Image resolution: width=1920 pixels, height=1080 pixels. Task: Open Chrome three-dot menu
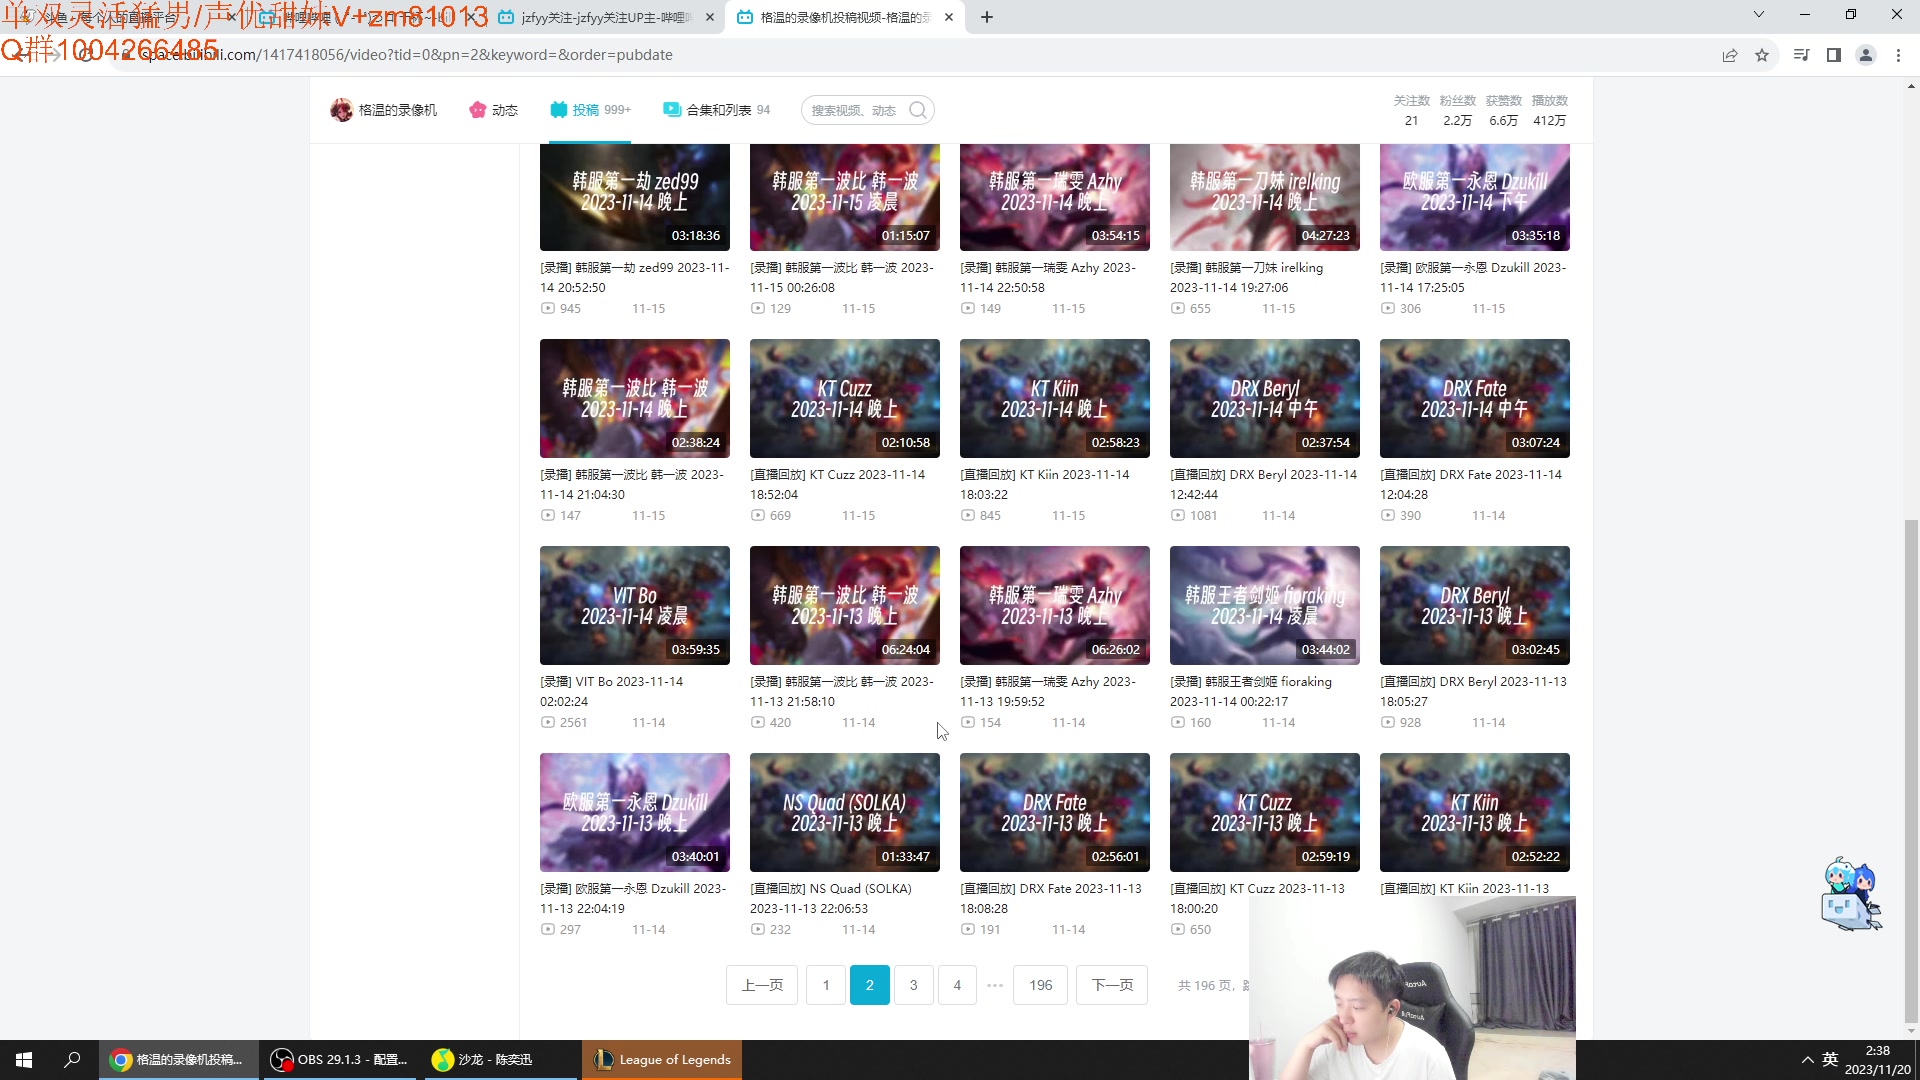[x=1898, y=55]
